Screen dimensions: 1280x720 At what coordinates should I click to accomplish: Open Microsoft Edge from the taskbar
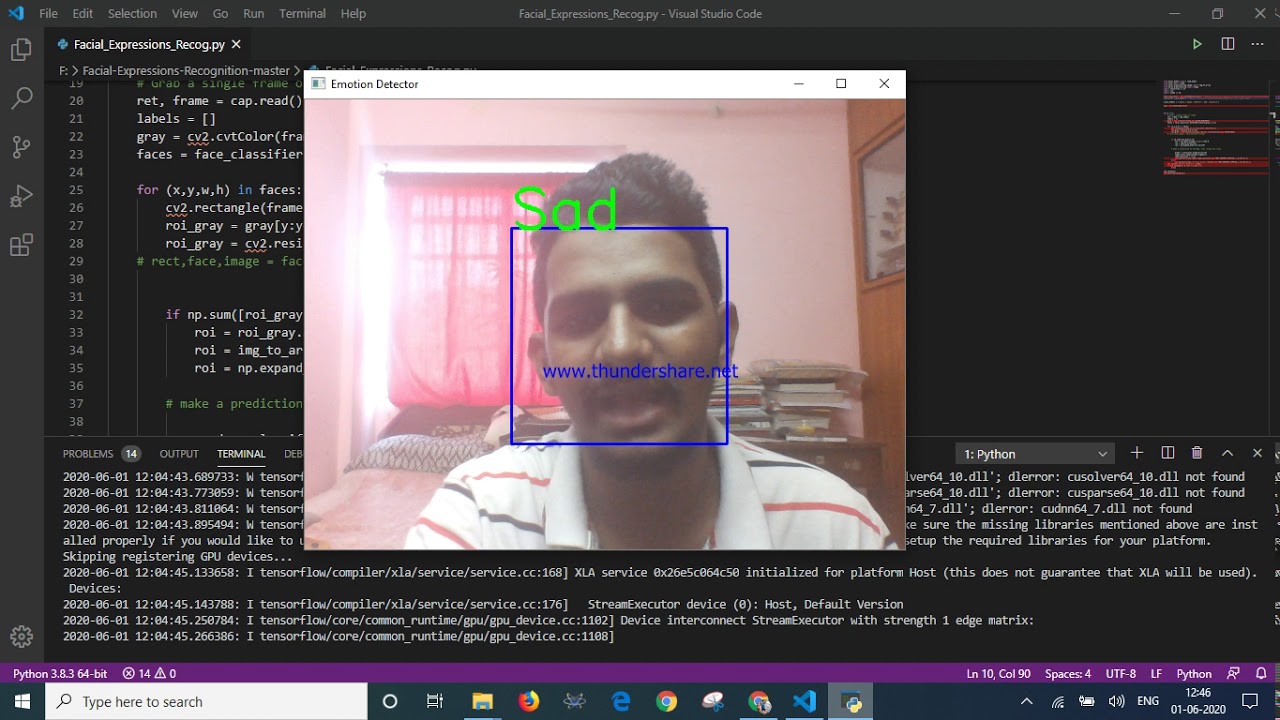pos(621,701)
